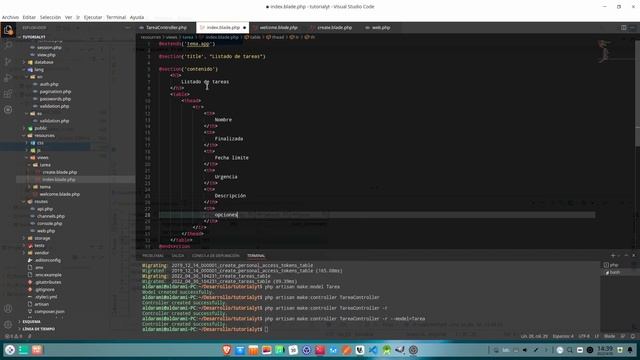Click the system clock showing 14:39
This screenshot has width=640, height=360.
[604, 350]
